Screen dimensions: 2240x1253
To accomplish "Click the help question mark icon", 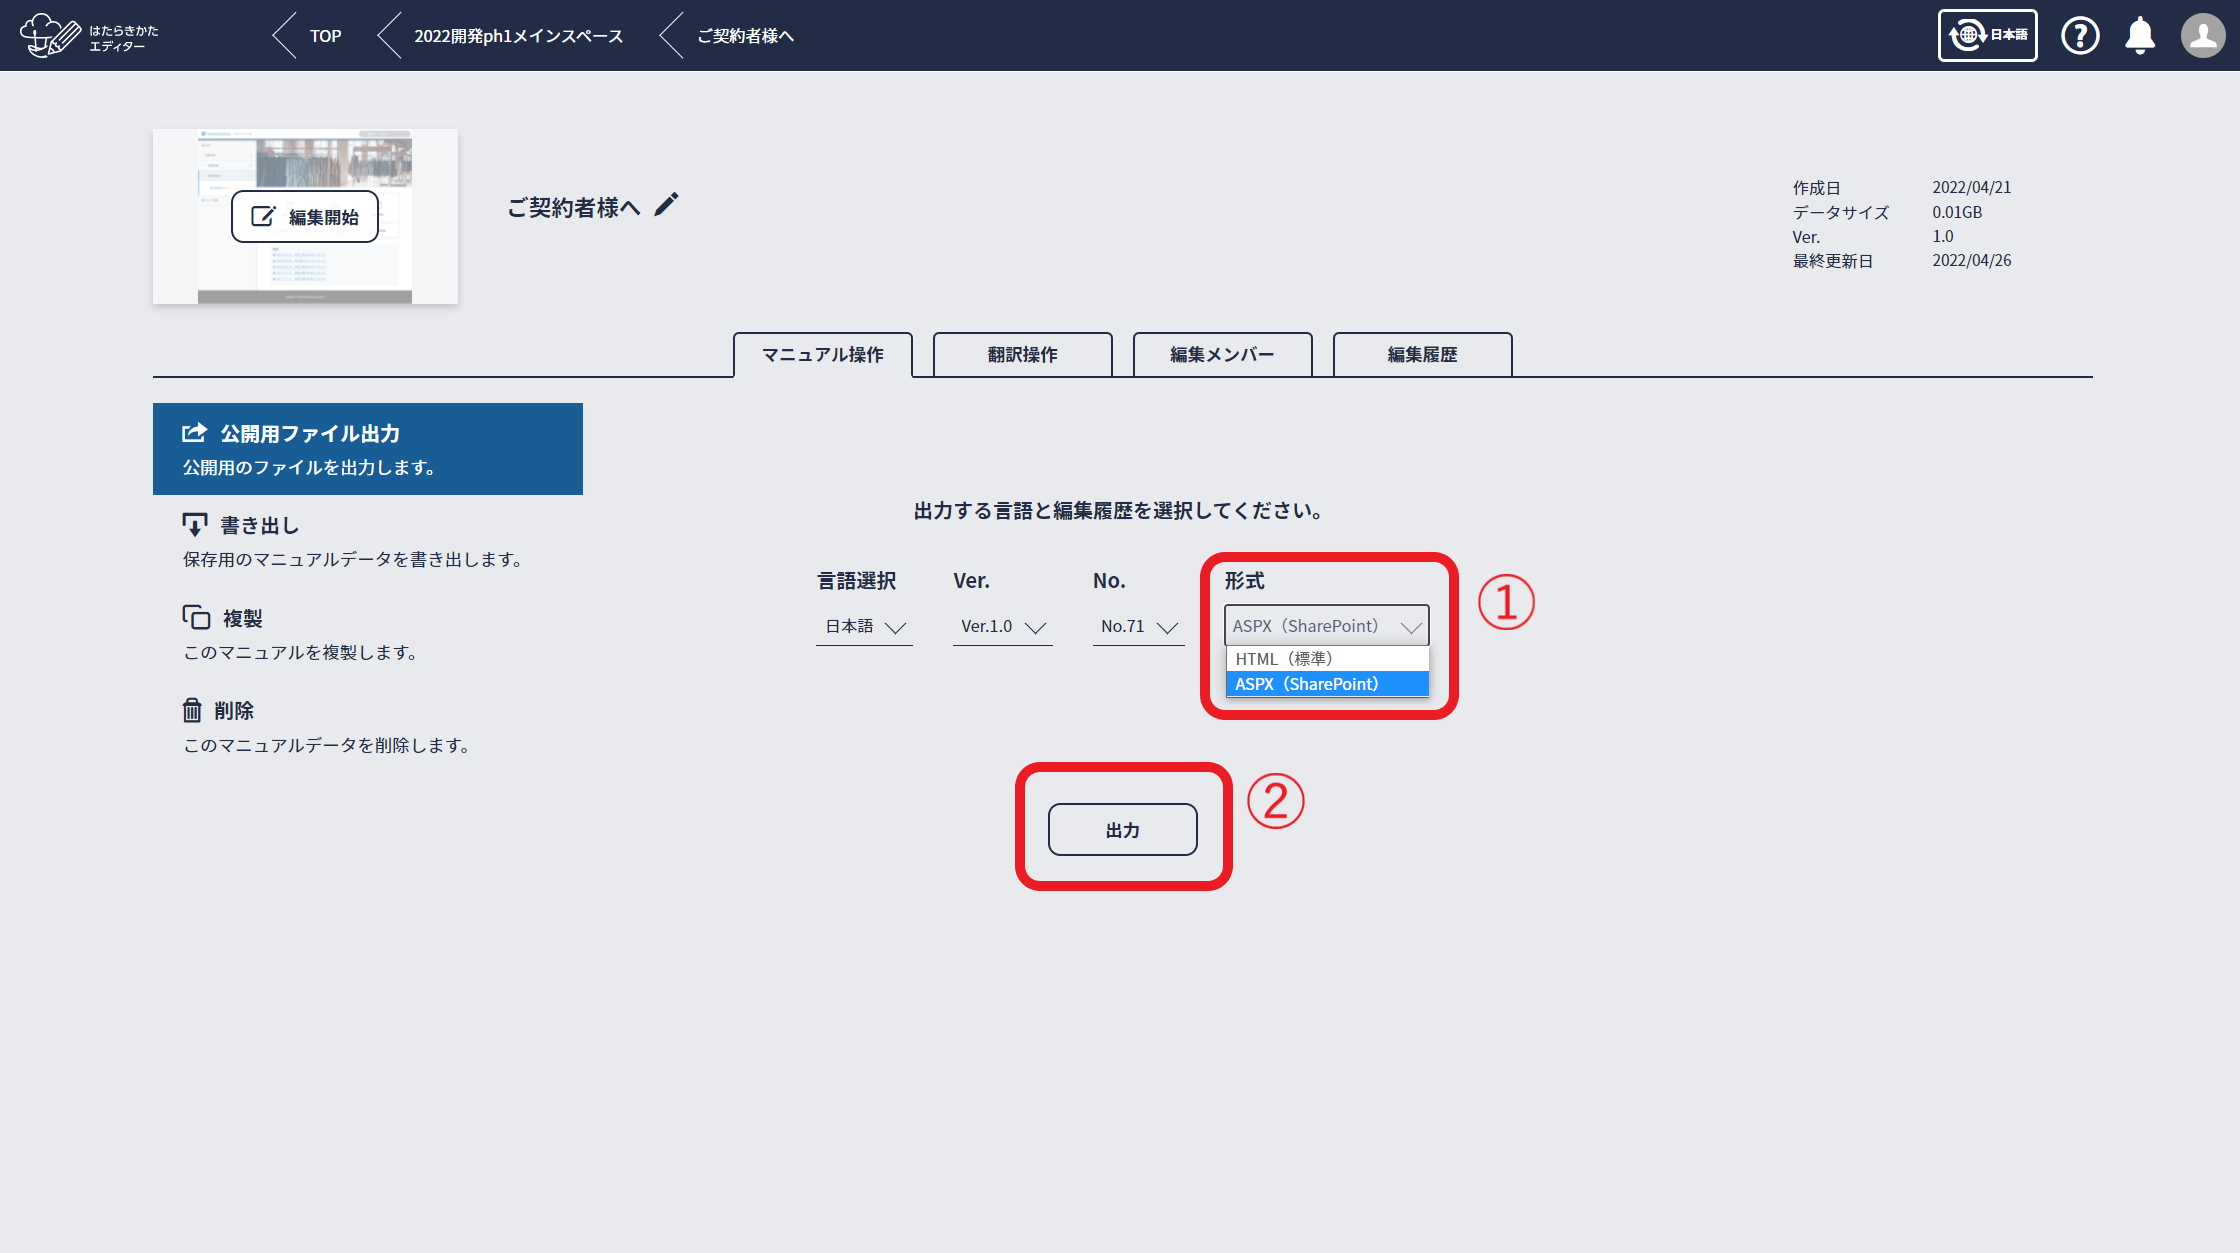I will (x=2080, y=36).
